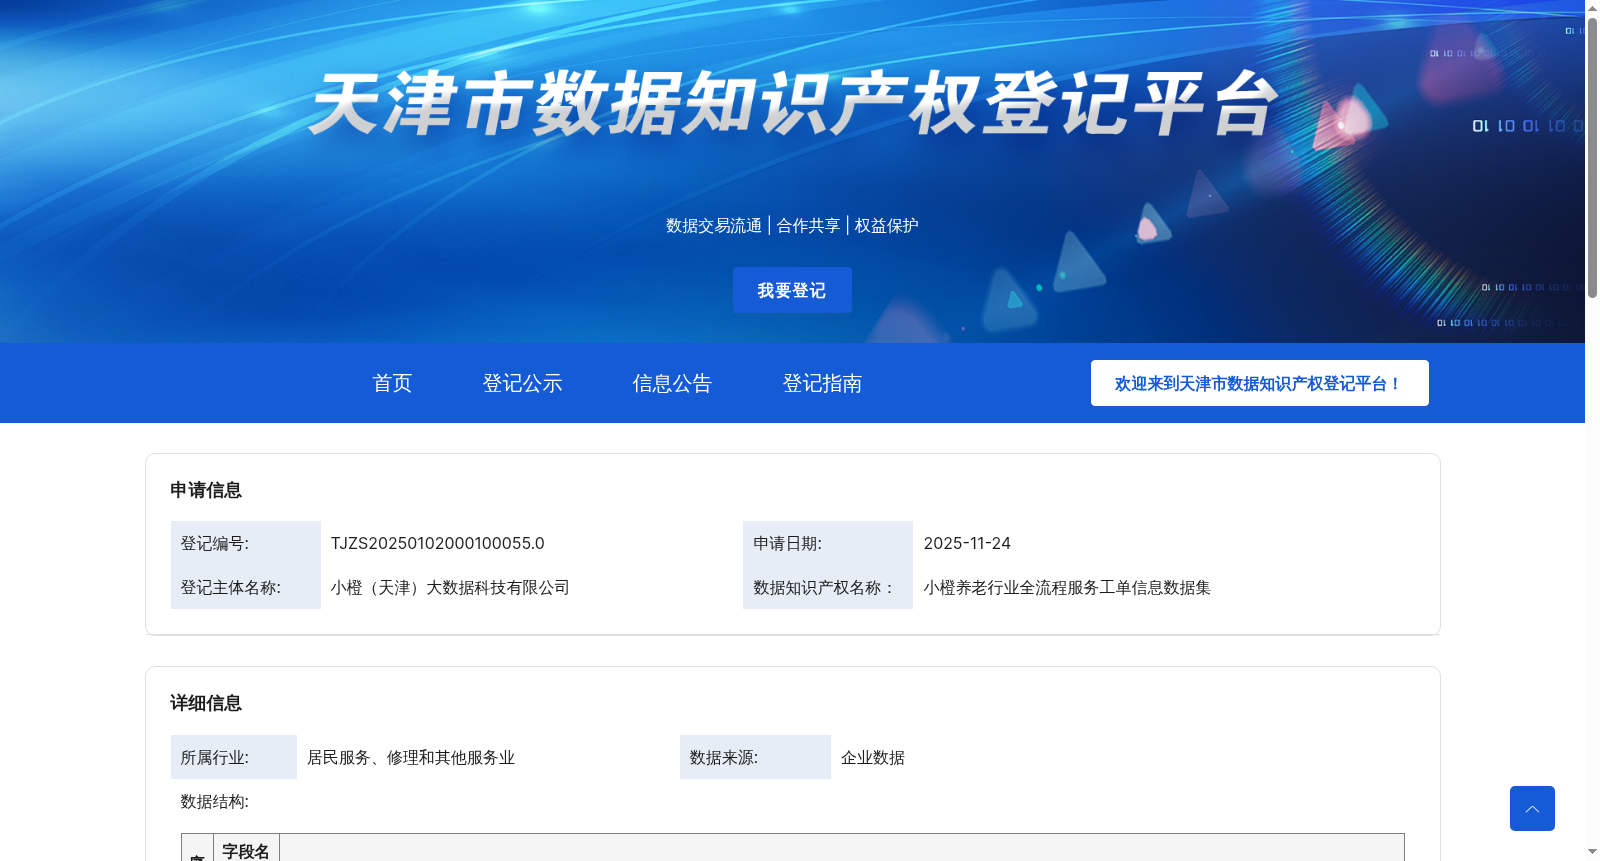Go to 登记公示 page

522,383
